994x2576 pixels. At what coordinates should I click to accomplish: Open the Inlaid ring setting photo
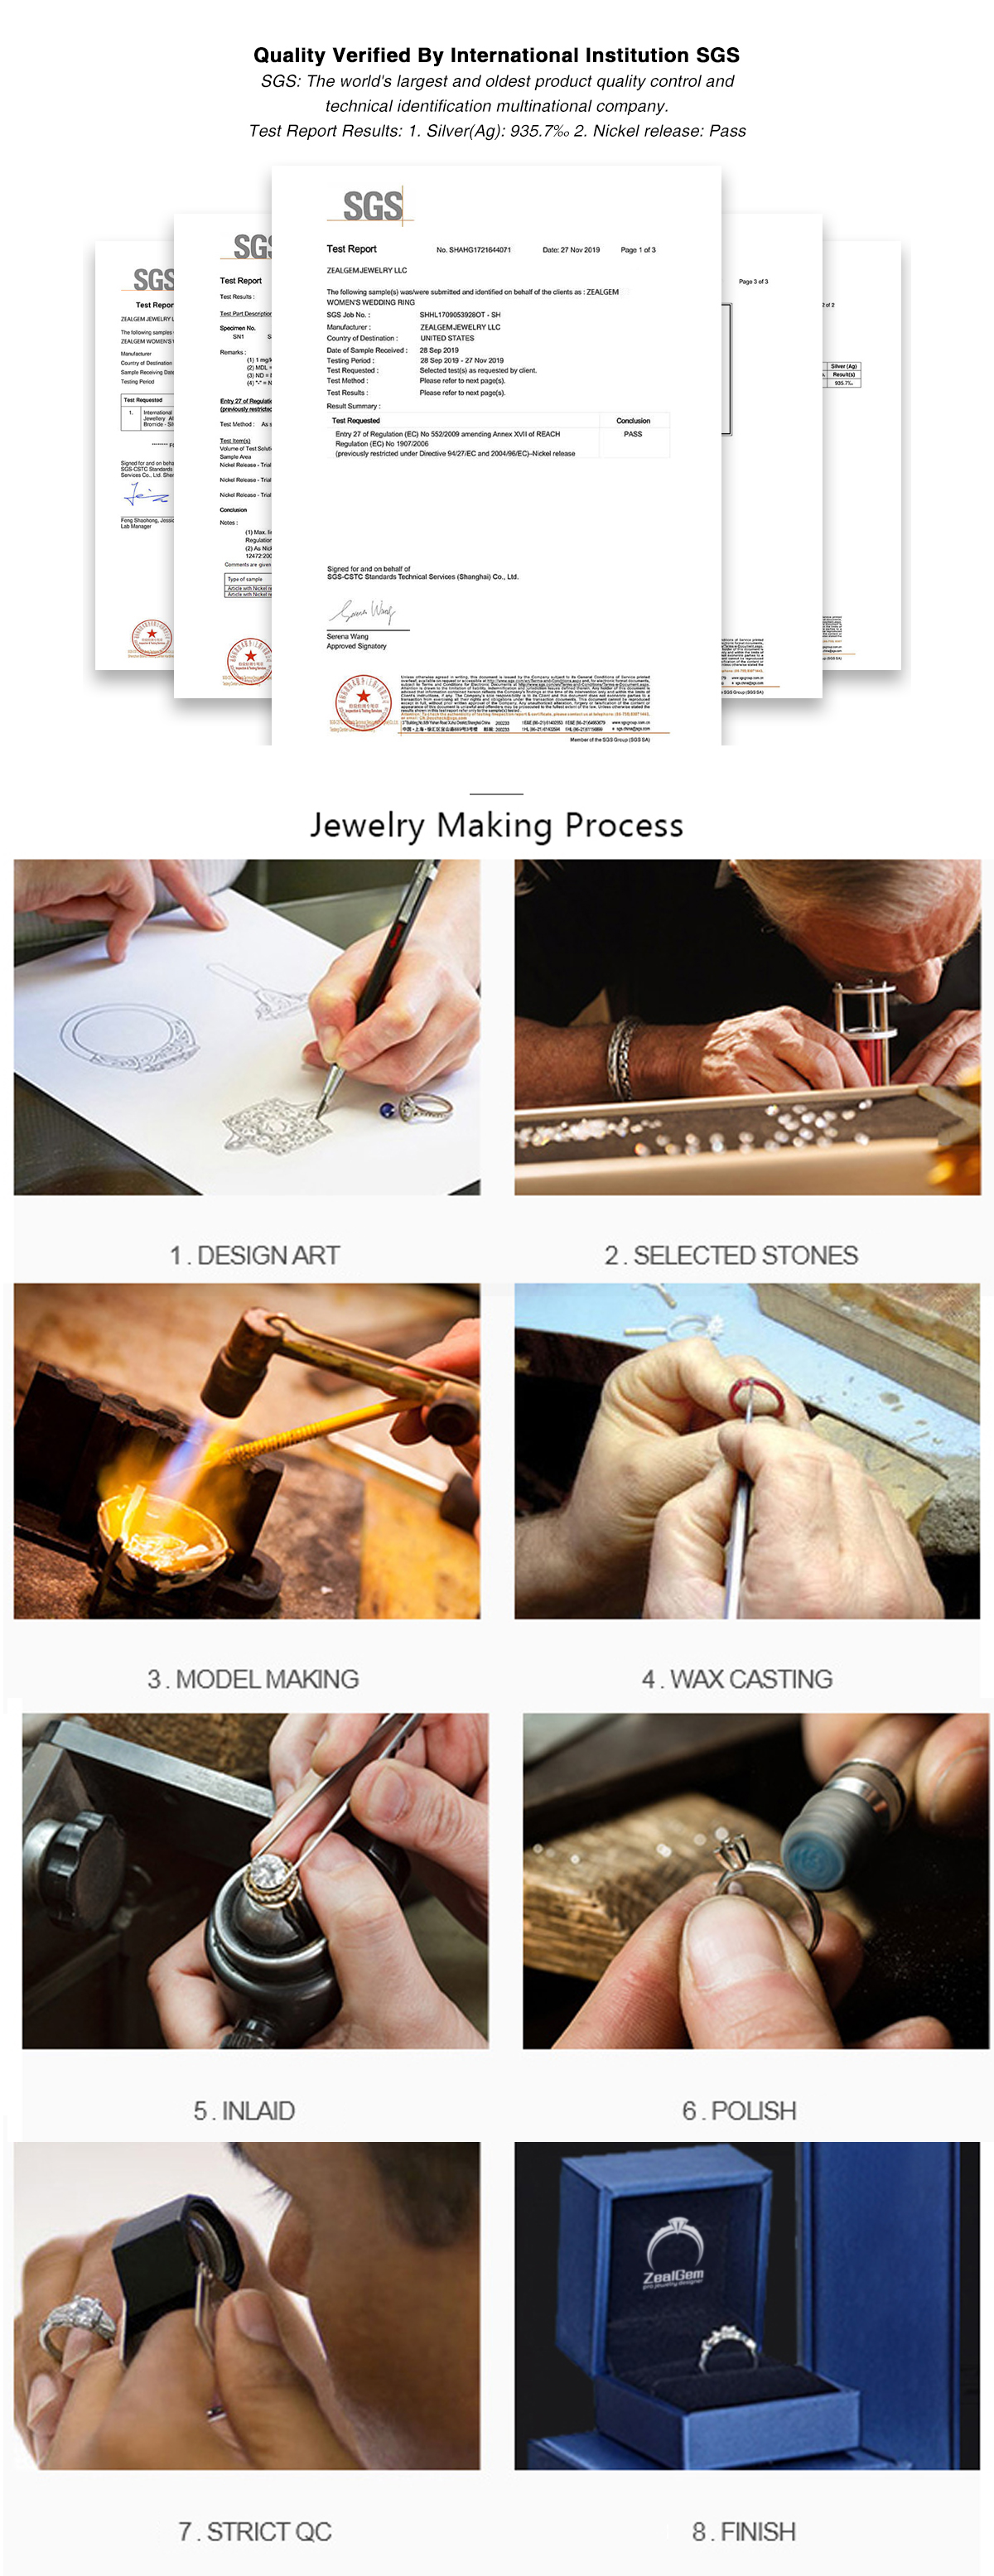pyautogui.click(x=255, y=1881)
